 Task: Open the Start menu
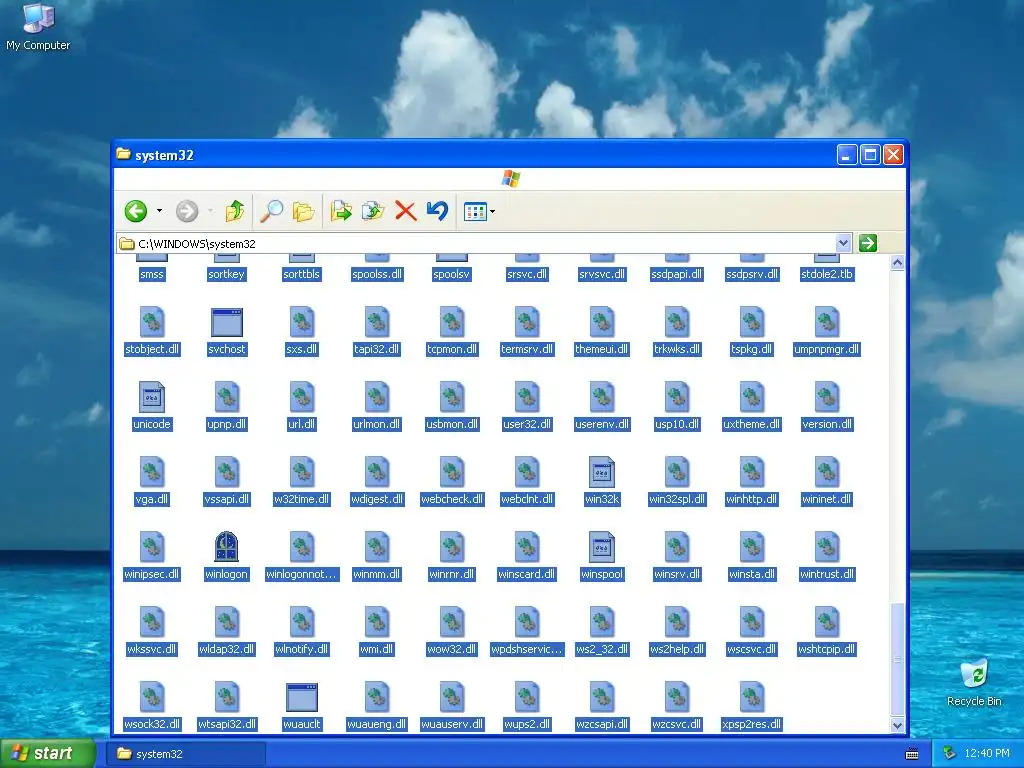click(47, 753)
